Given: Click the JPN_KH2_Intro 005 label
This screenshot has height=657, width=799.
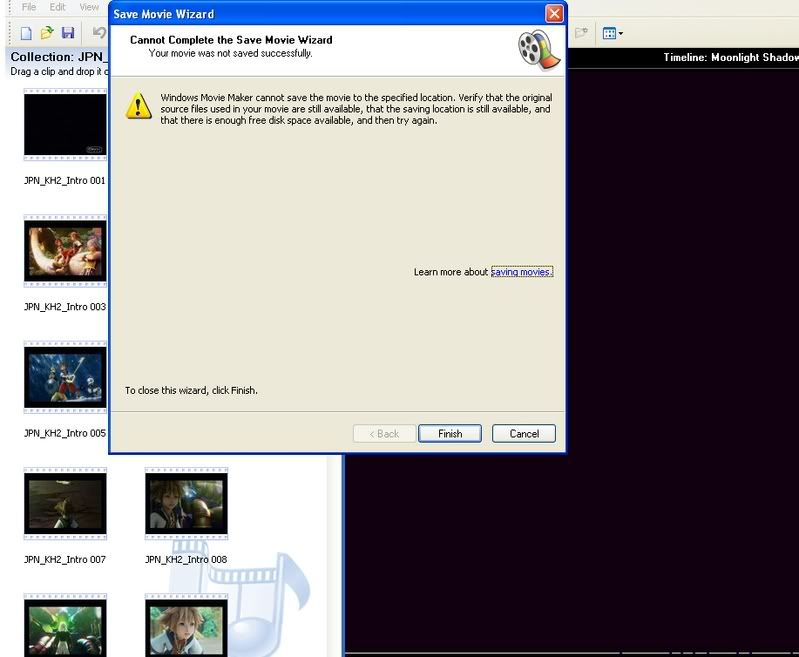Looking at the screenshot, I should 65,433.
